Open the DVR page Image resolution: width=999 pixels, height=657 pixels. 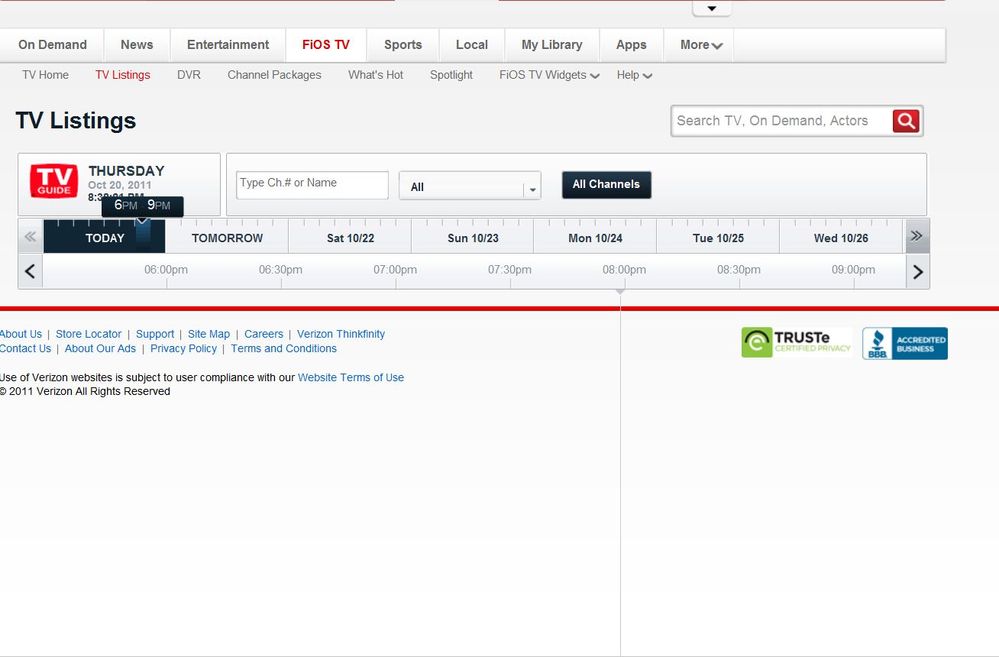tap(189, 75)
